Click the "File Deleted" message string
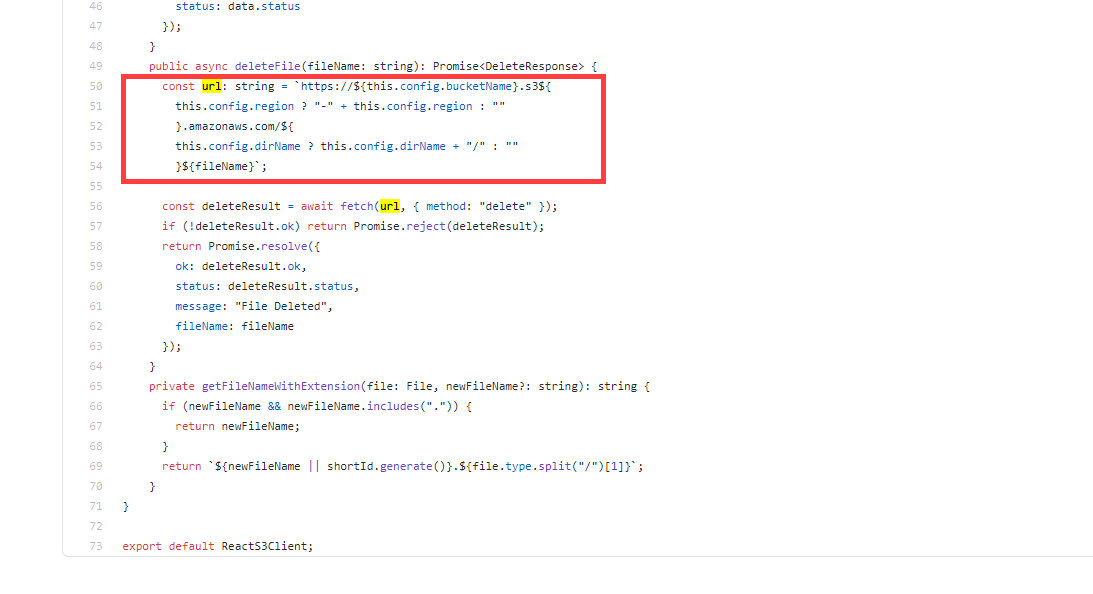Image resolution: width=1093 pixels, height=594 pixels. tap(281, 306)
